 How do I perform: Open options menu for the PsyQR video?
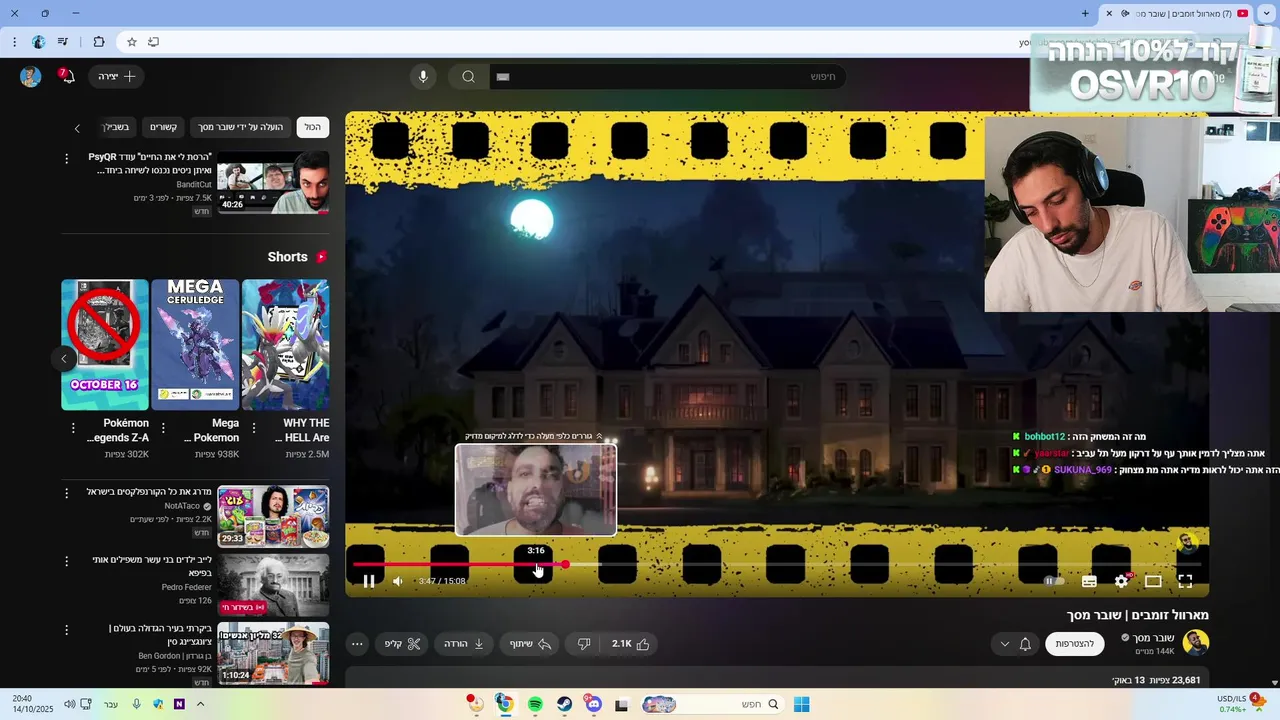[x=67, y=159]
